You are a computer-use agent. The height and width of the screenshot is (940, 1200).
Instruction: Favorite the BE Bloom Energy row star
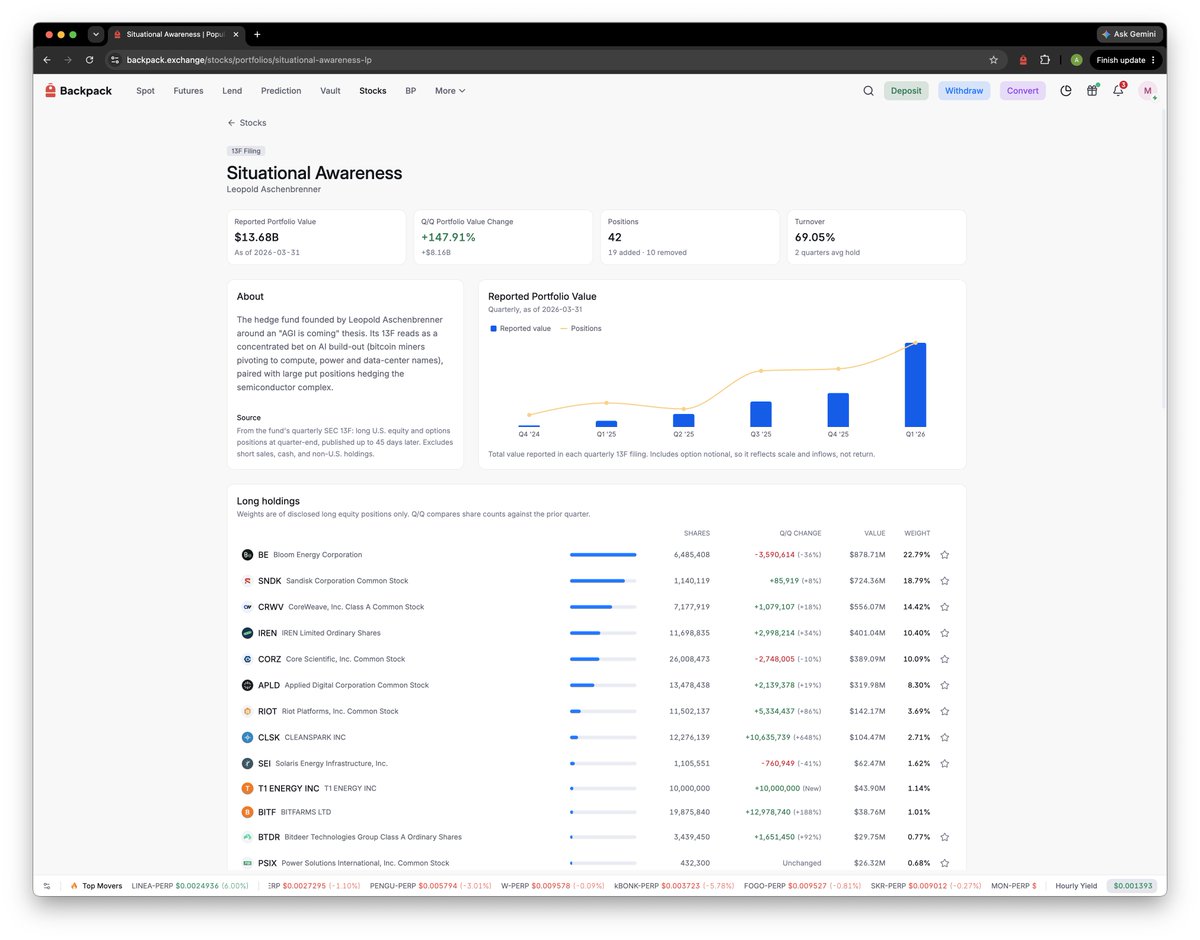point(944,555)
